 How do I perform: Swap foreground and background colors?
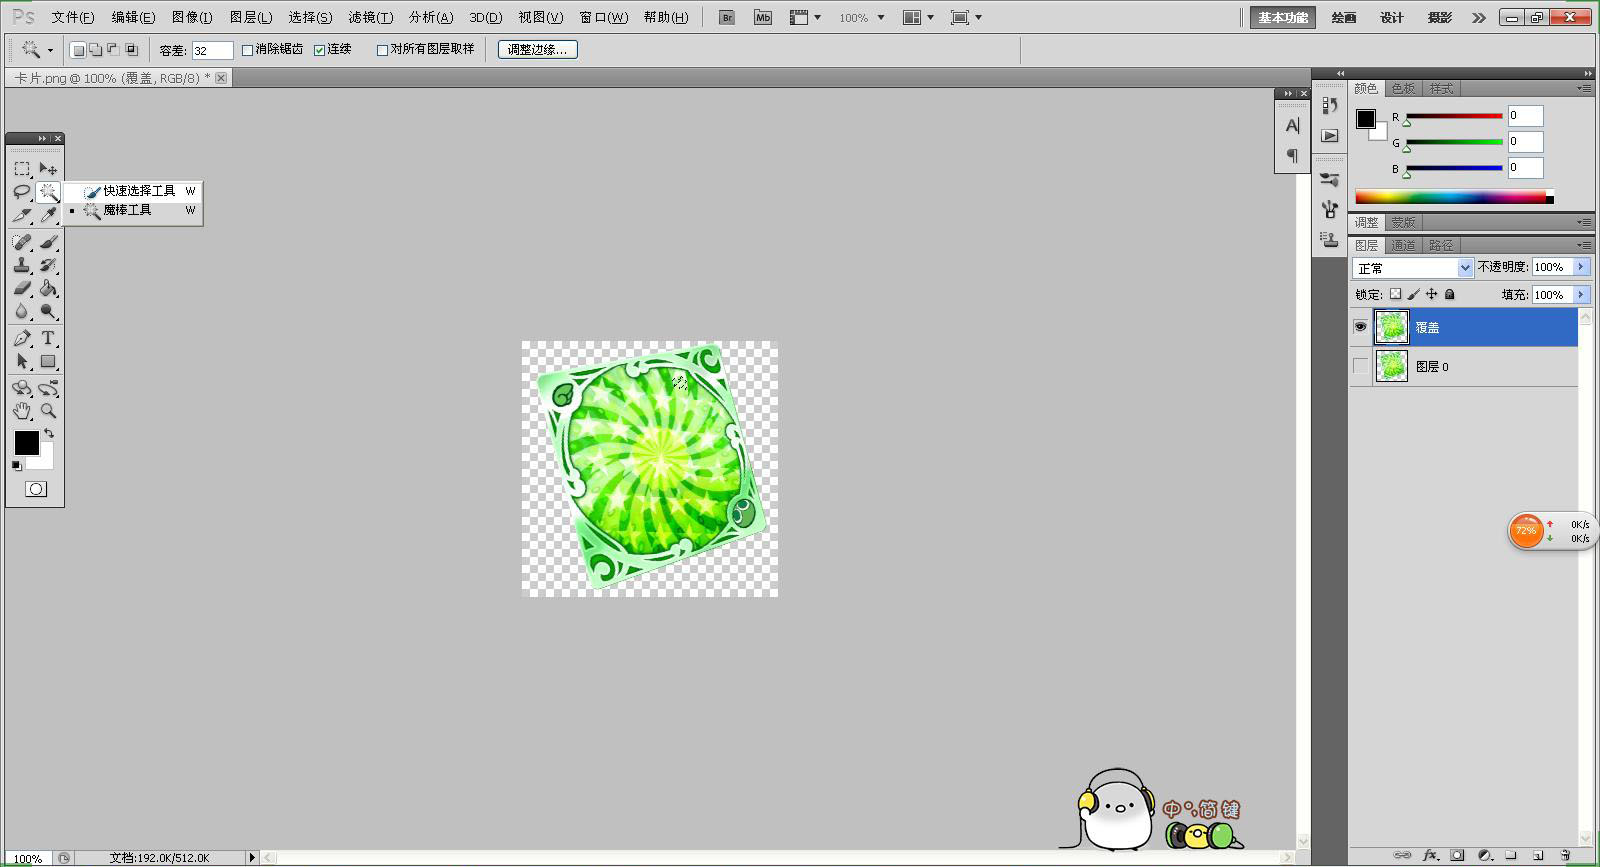(x=49, y=434)
